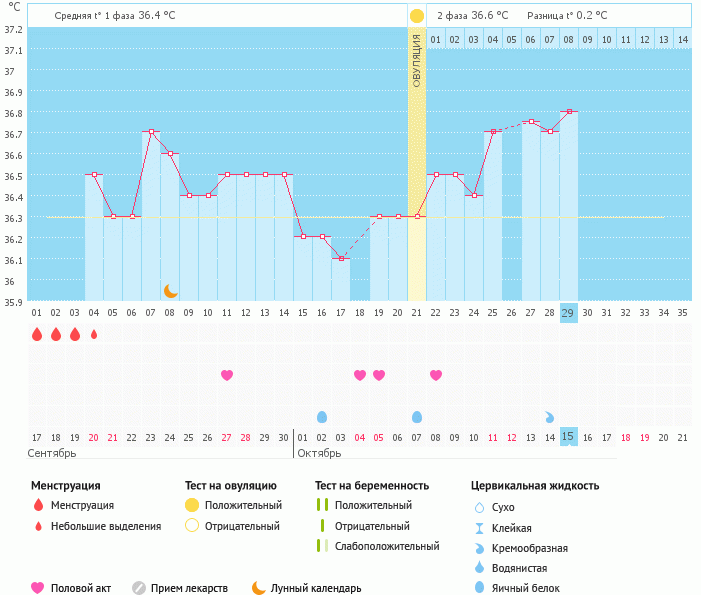This screenshot has width=701, height=595.
Task: Select the 36.8 temperature point on day 29
Action: pyautogui.click(x=568, y=112)
